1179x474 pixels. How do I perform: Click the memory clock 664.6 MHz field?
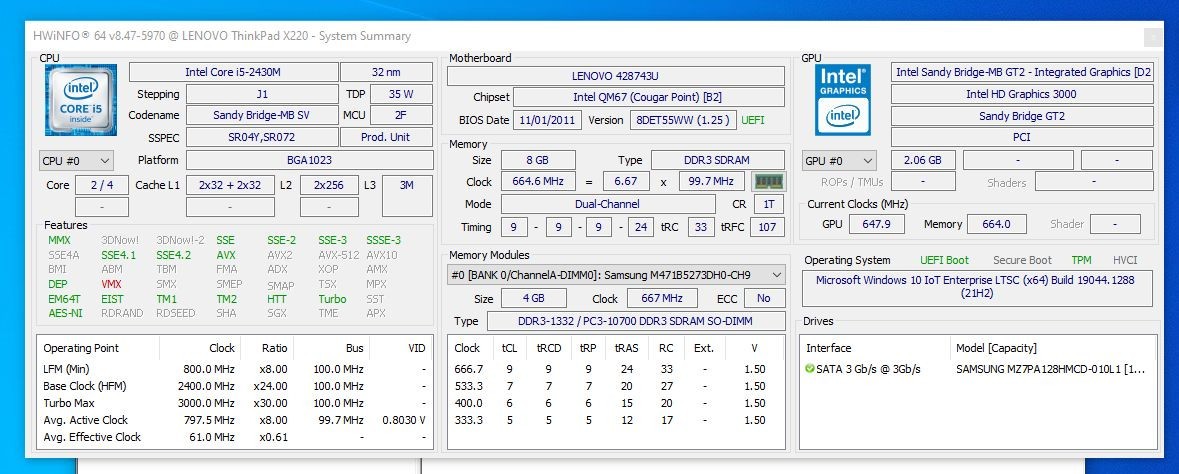point(538,181)
